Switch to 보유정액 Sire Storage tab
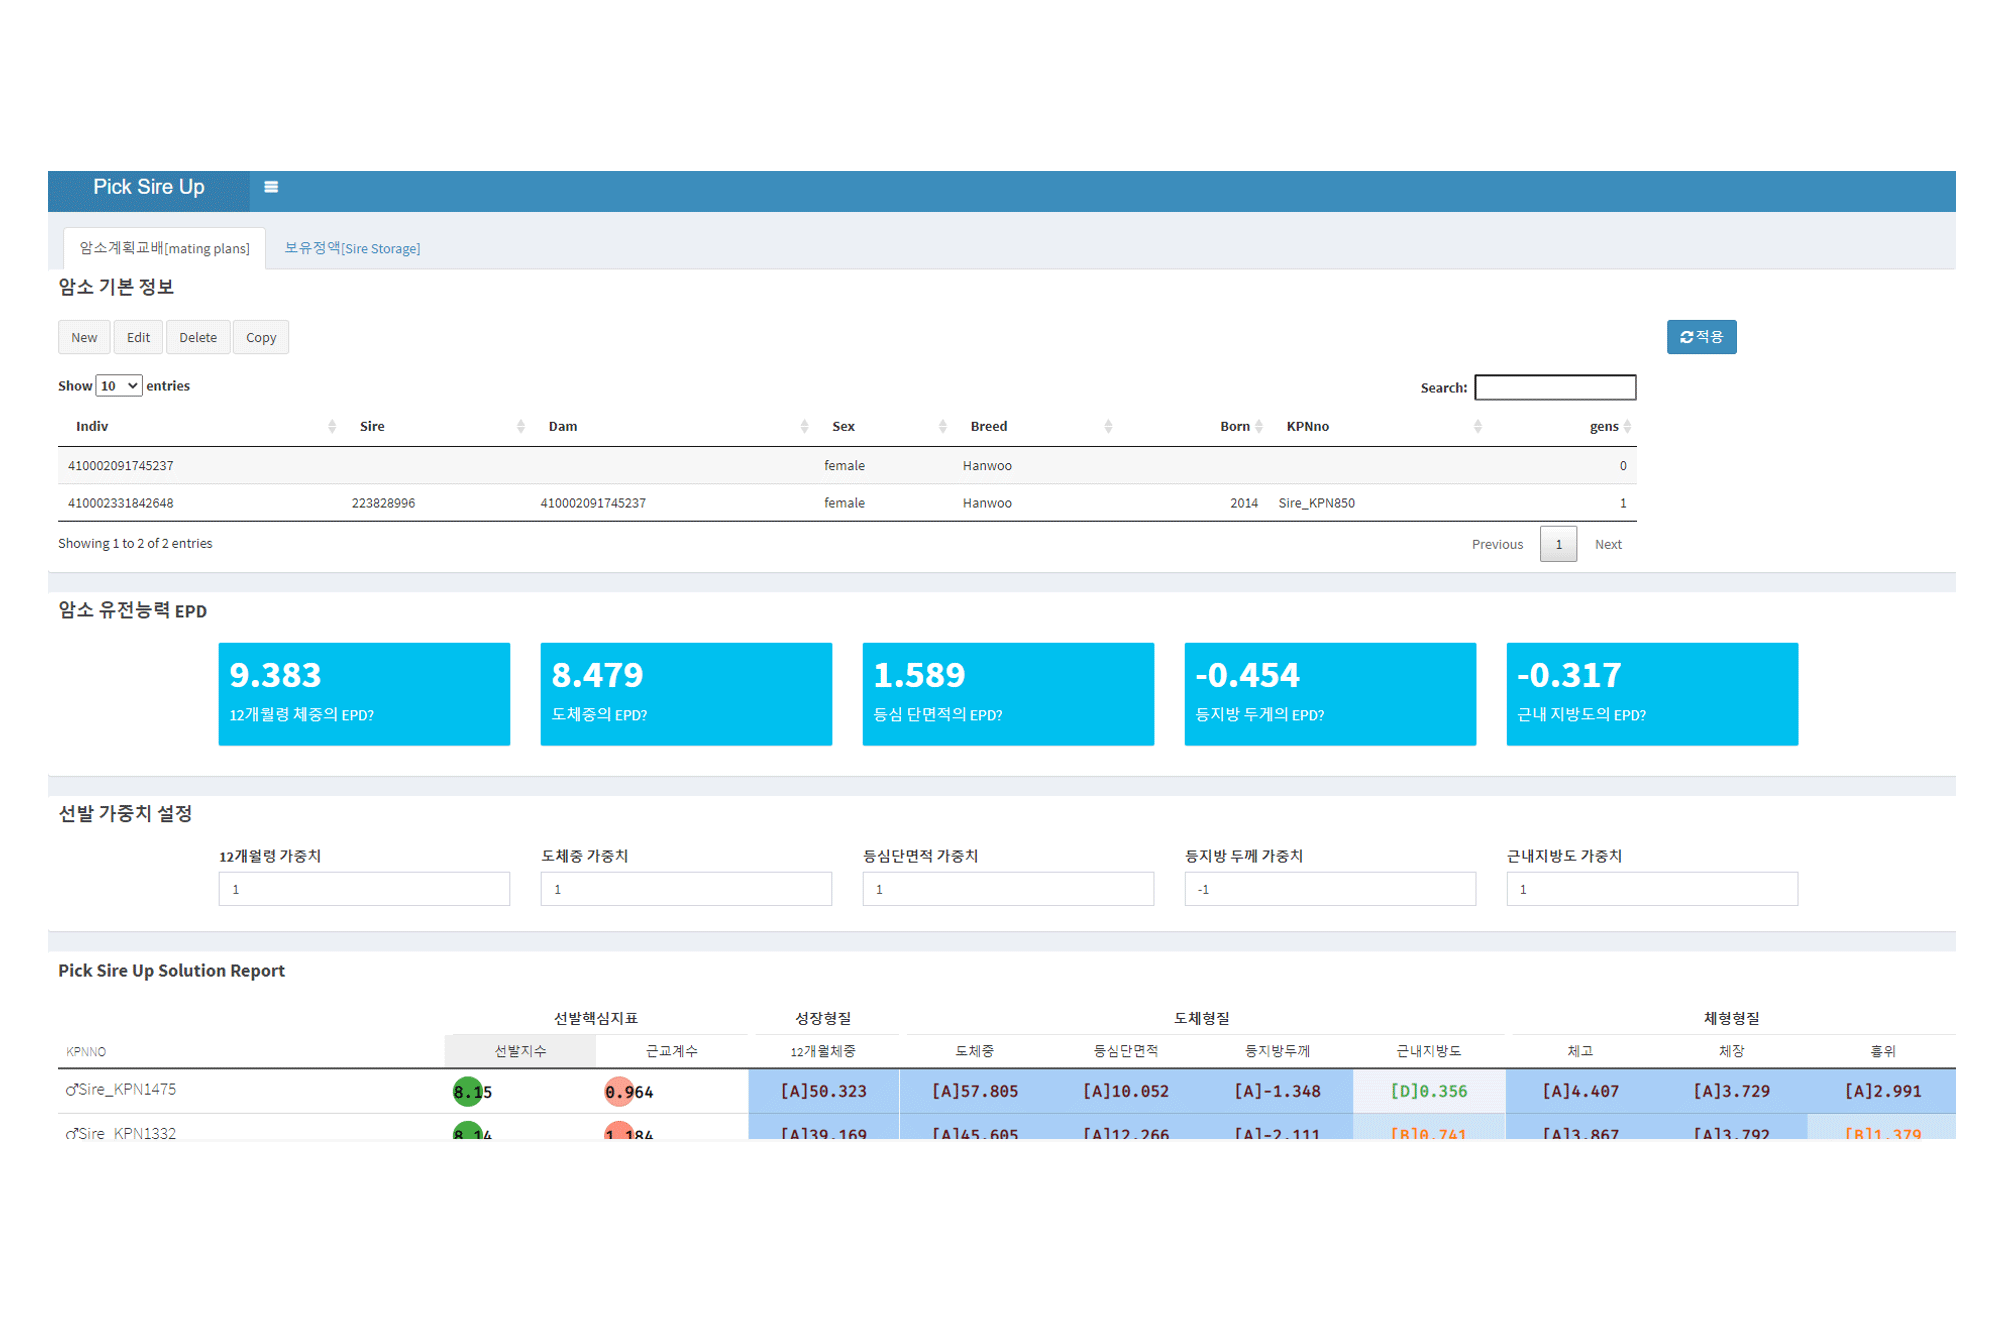This screenshot has height=1333, width=2000. 352,248
